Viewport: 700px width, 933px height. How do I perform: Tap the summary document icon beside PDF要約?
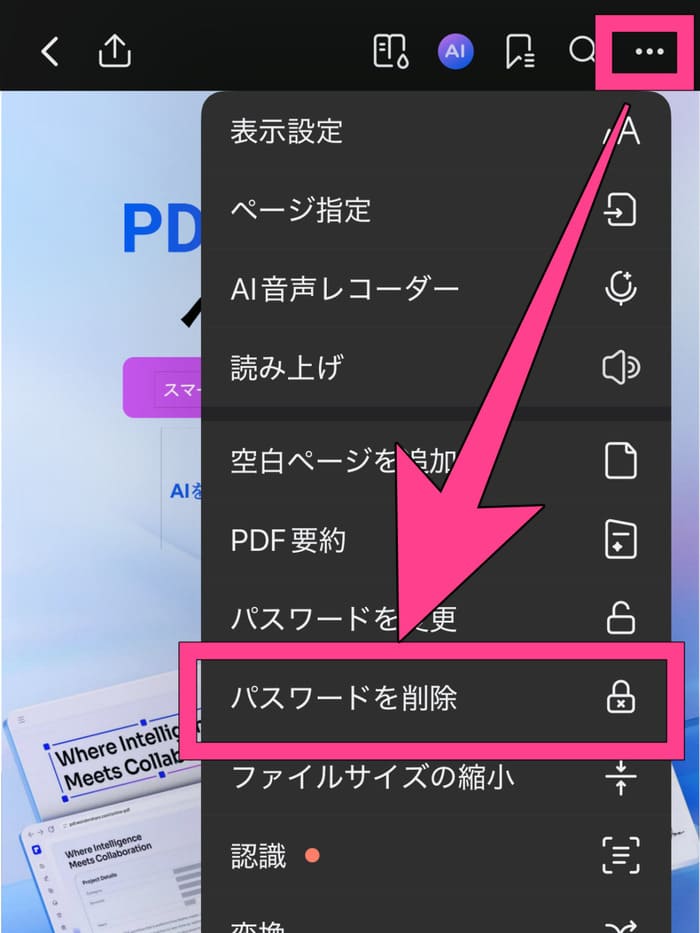[620, 540]
